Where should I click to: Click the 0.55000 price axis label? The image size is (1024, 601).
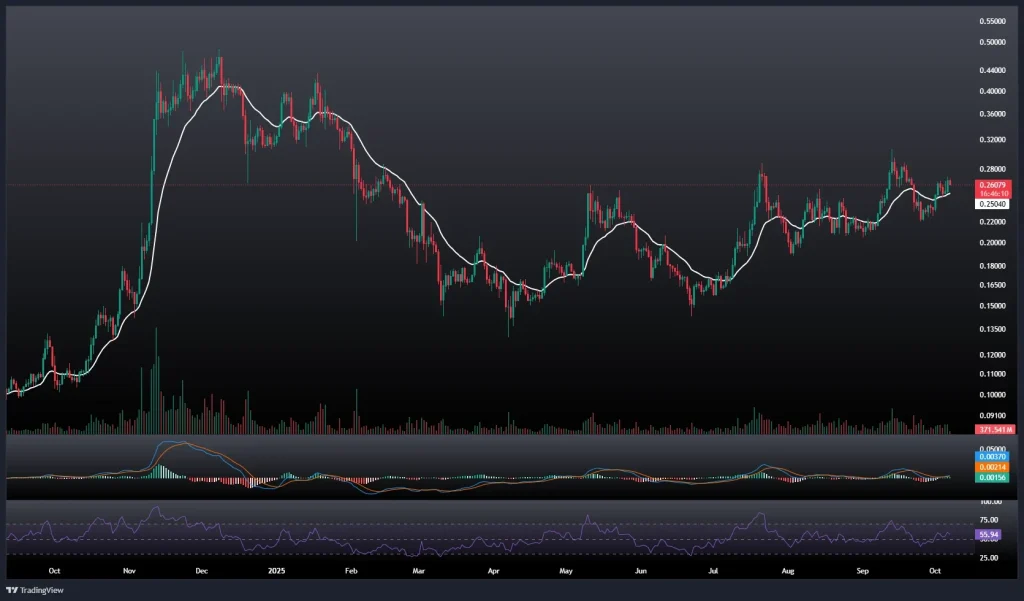pos(994,21)
